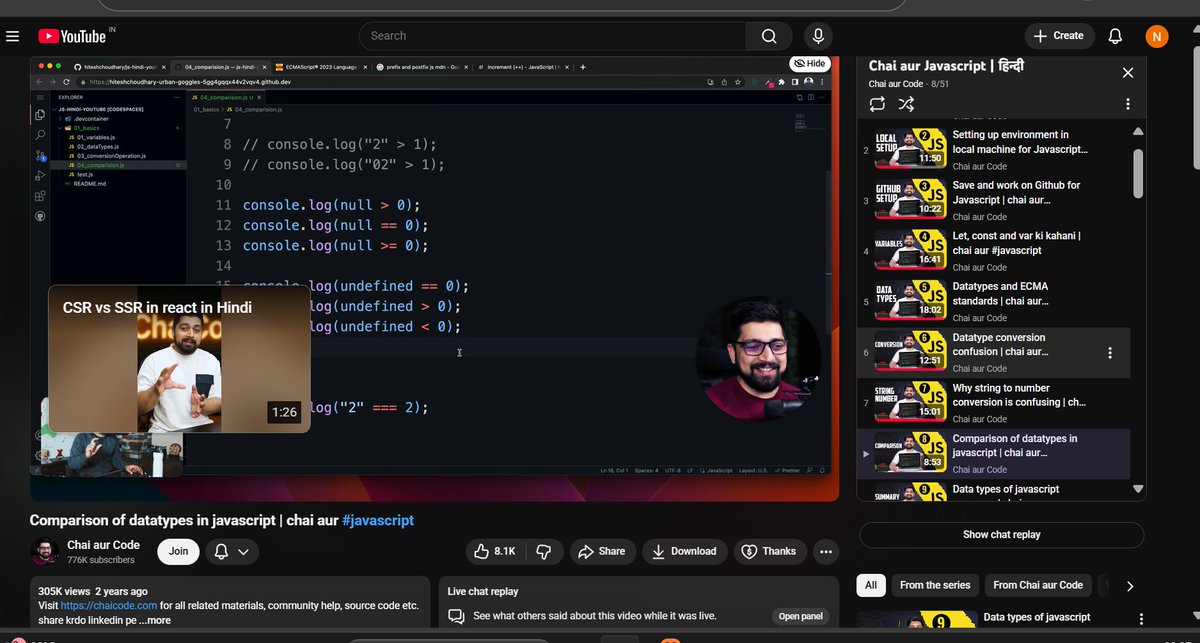Click the 305K views 2 years ago text

(93, 591)
